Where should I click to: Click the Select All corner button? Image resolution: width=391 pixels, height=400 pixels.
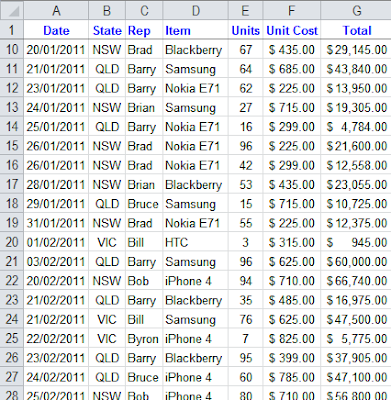(12, 10)
